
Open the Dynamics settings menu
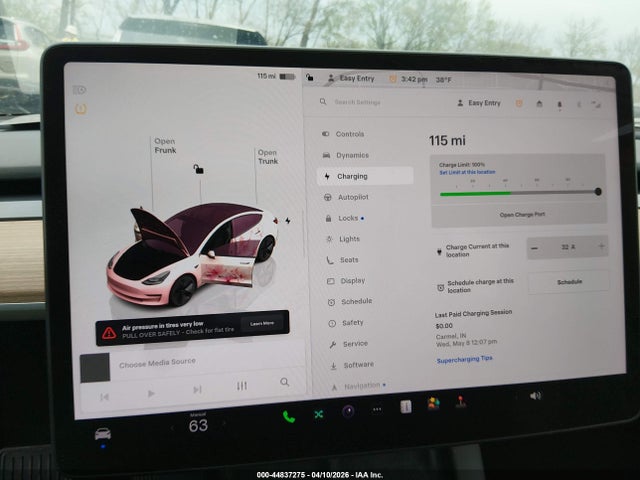pos(352,155)
